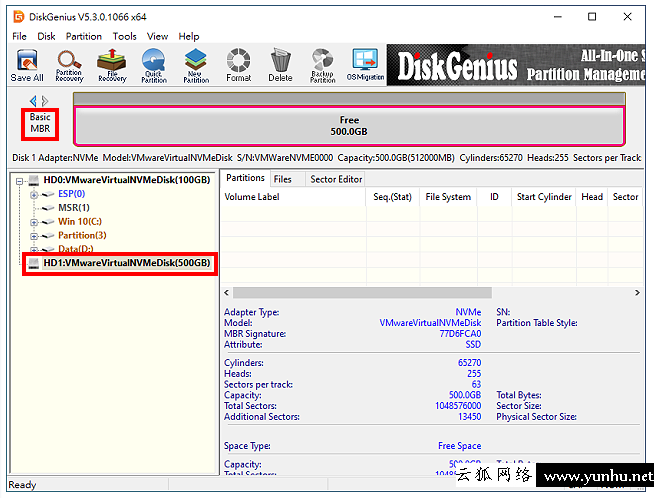Click MSR(1) partition icon
657x498 pixels.
coord(49,208)
